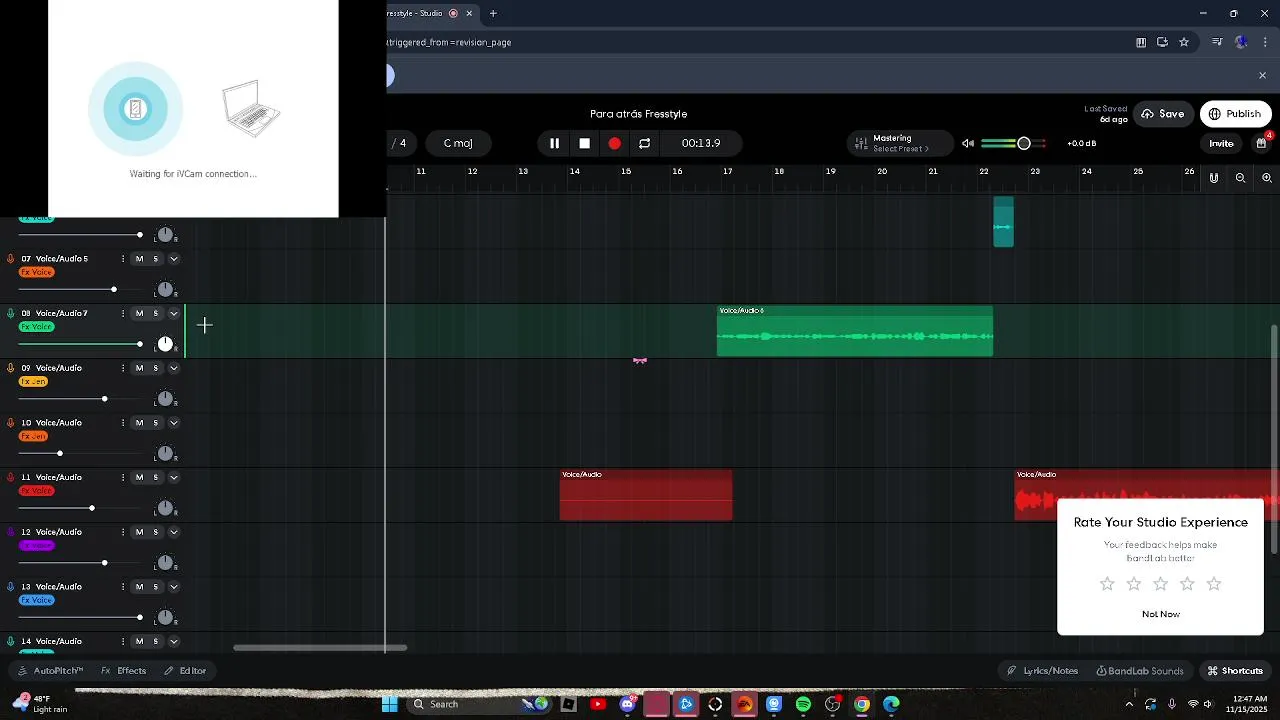This screenshot has height=720, width=1280.
Task: Open three-dot menu of track 09
Action: click(123, 368)
